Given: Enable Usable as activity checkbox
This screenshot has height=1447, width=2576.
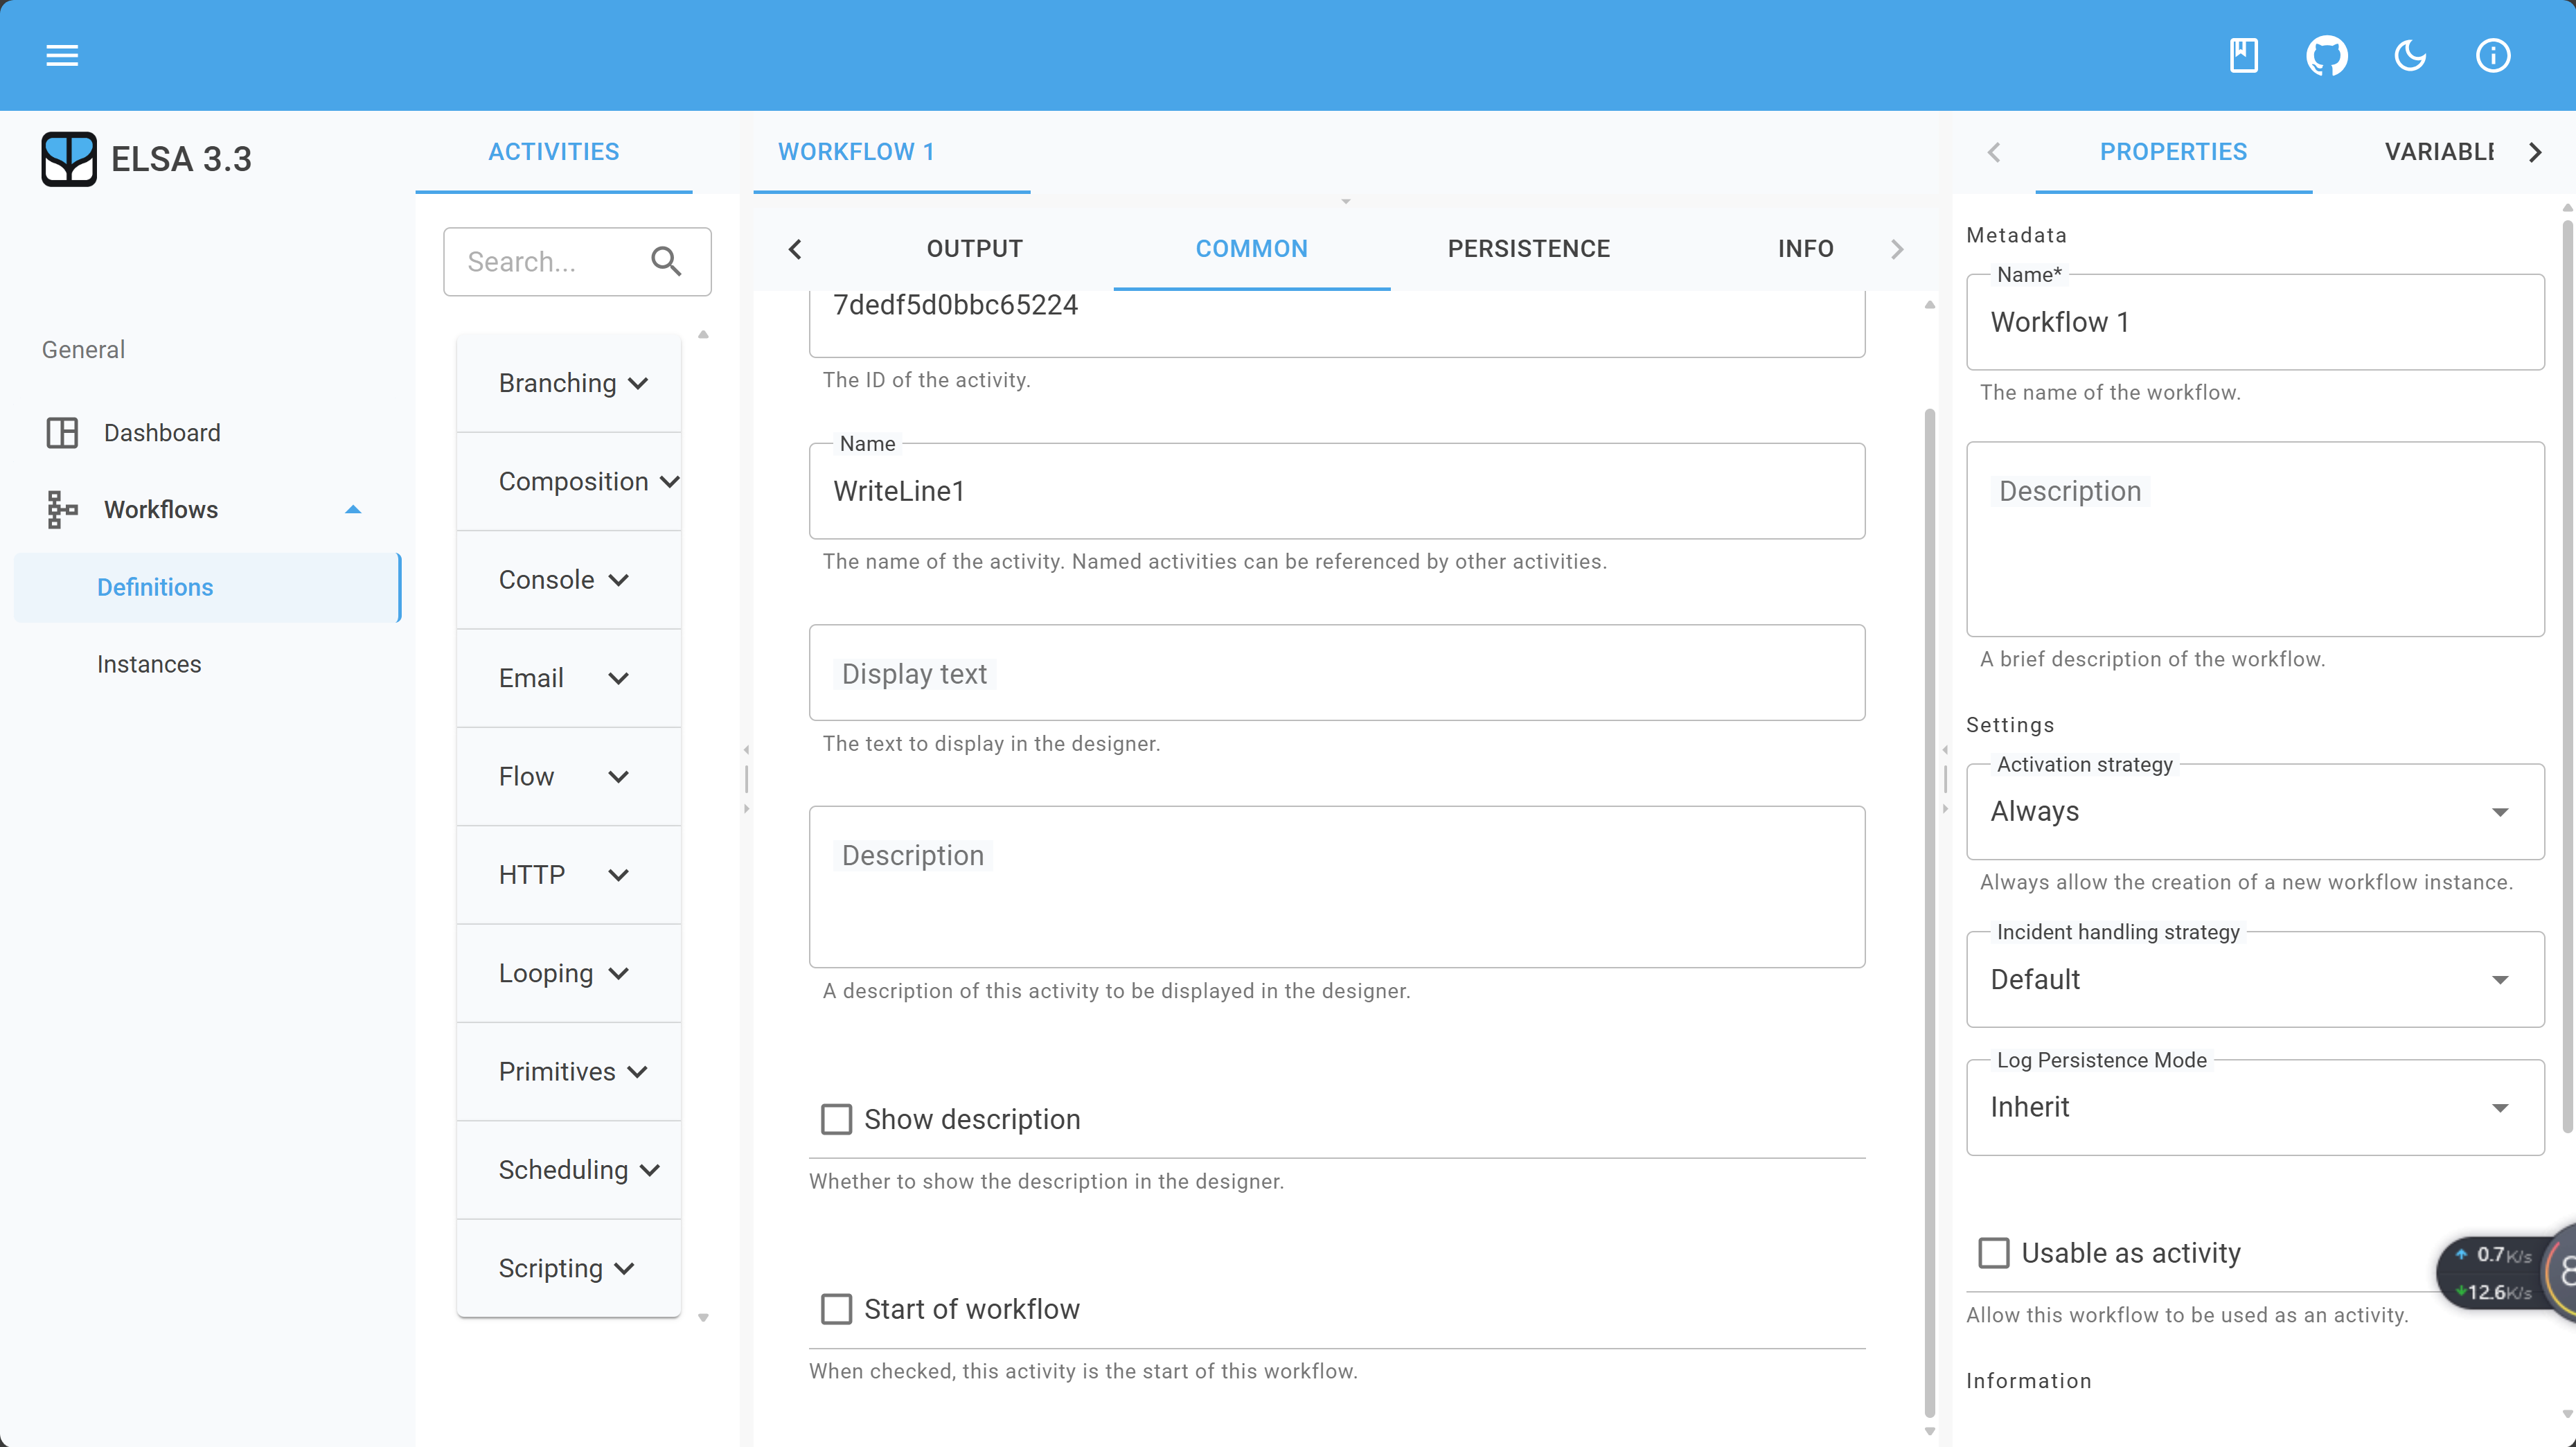Looking at the screenshot, I should (x=1993, y=1253).
